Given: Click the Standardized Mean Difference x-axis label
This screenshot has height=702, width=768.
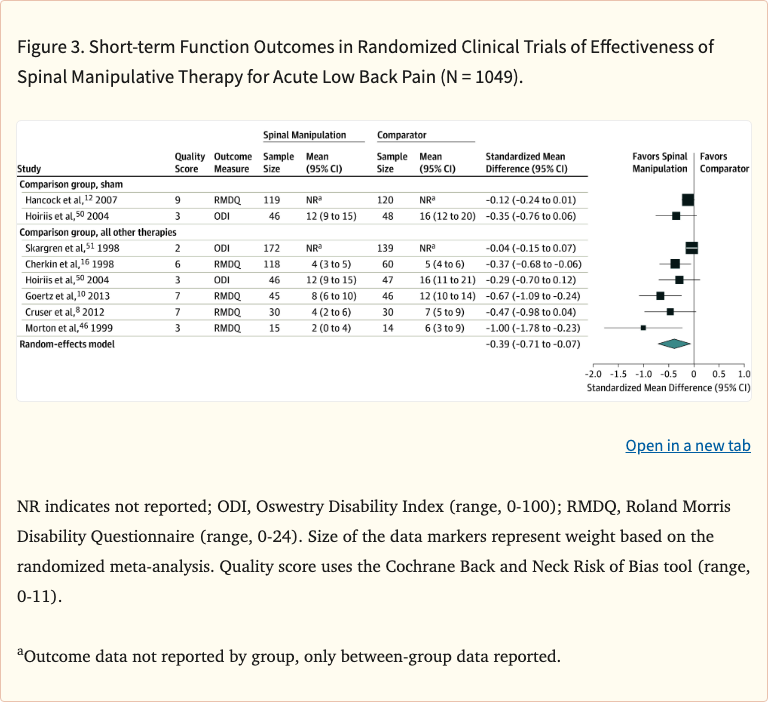Looking at the screenshot, I should [668, 386].
